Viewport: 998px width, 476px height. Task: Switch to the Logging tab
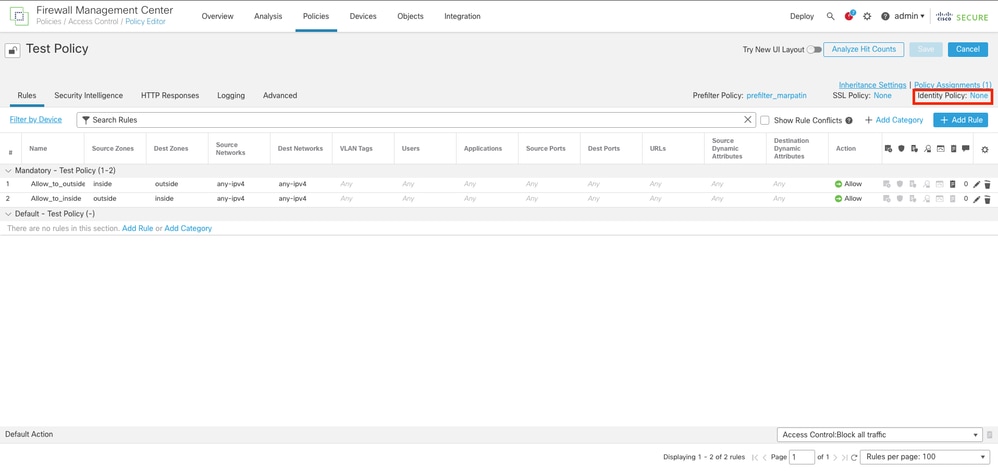tap(231, 95)
